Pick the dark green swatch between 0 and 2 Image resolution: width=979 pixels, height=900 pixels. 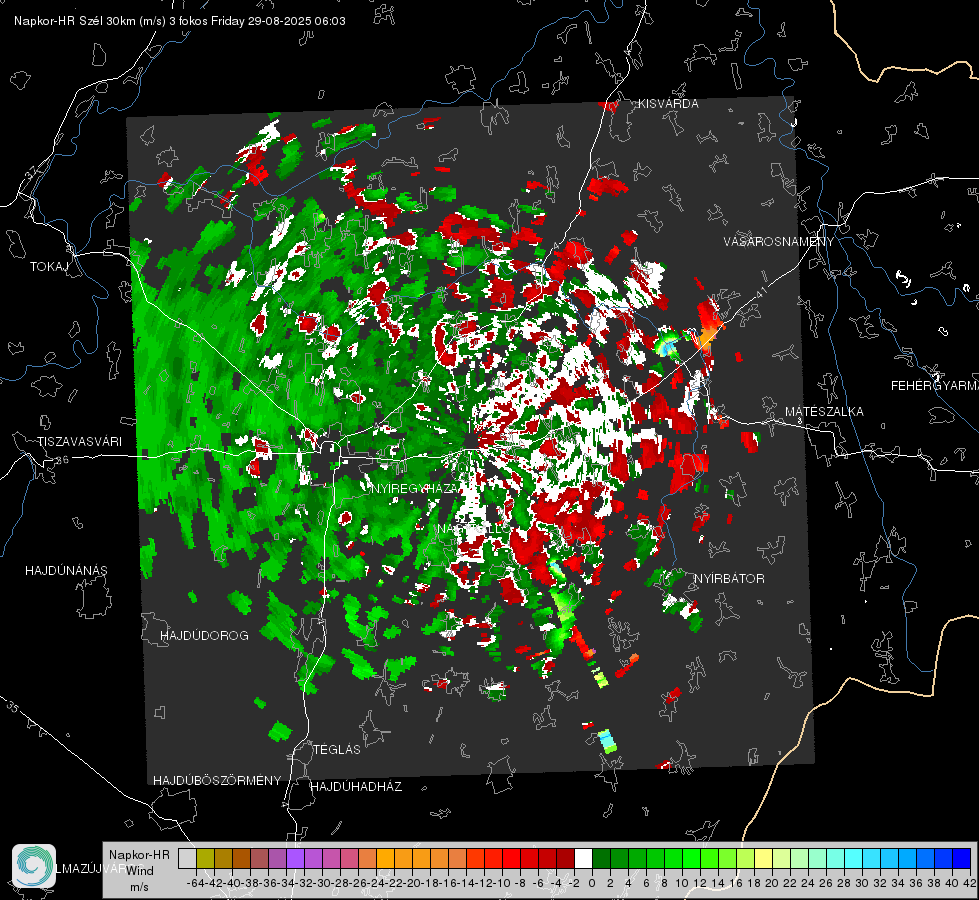[x=601, y=858]
